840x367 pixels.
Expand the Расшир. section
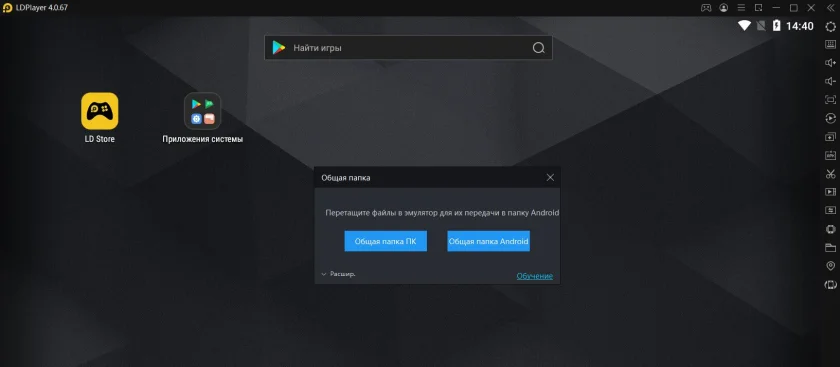coord(338,274)
